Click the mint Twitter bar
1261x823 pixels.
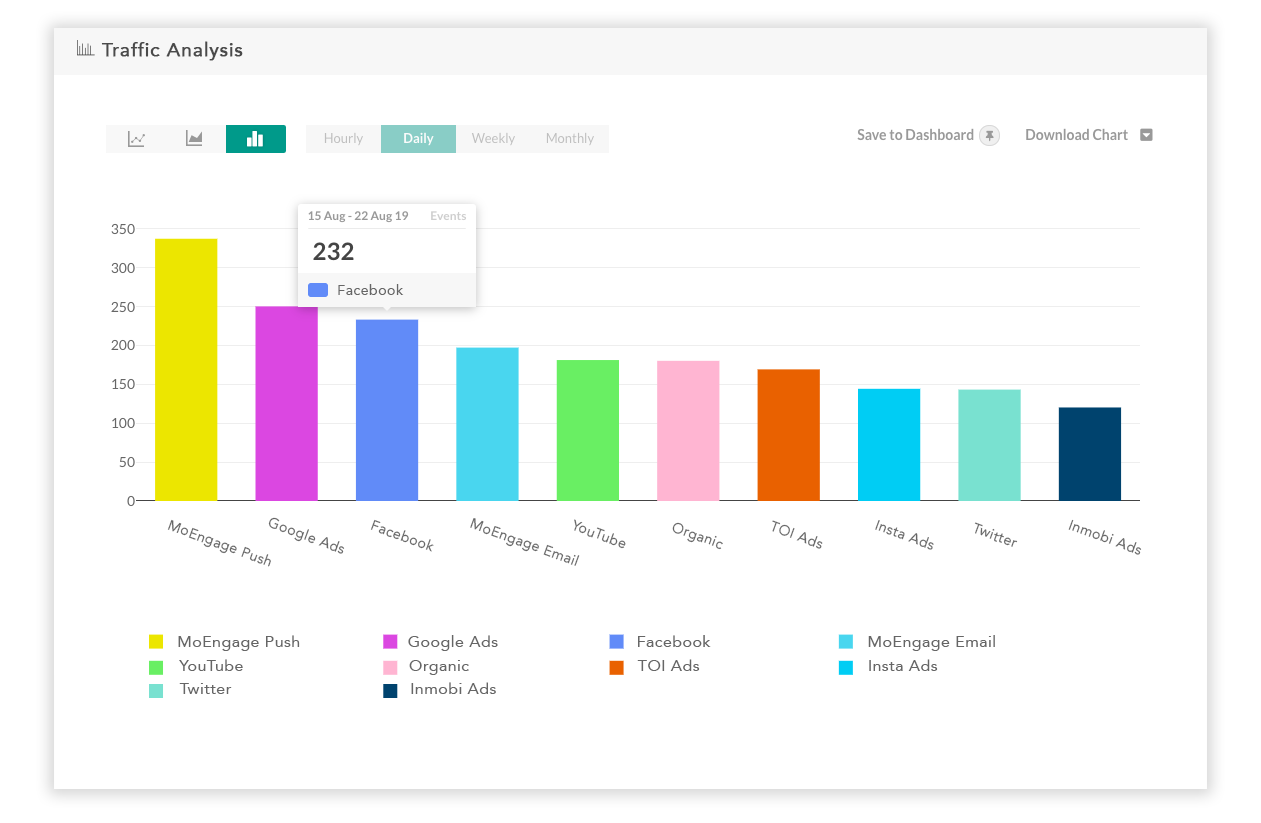[989, 445]
